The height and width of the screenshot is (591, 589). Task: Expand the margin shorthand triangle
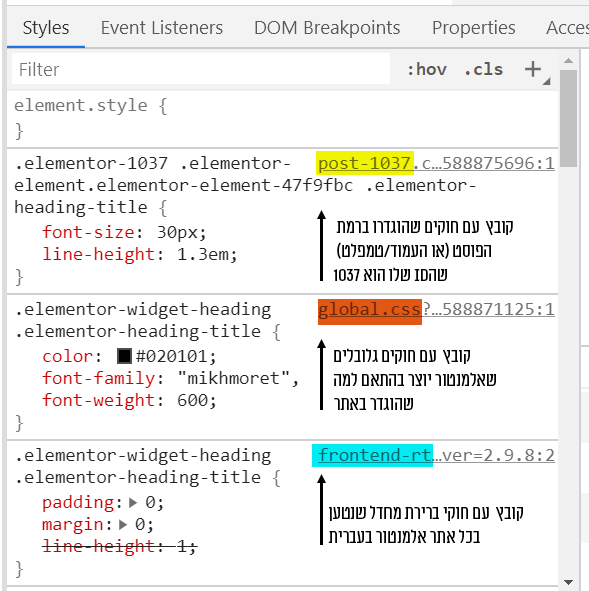coord(123,524)
